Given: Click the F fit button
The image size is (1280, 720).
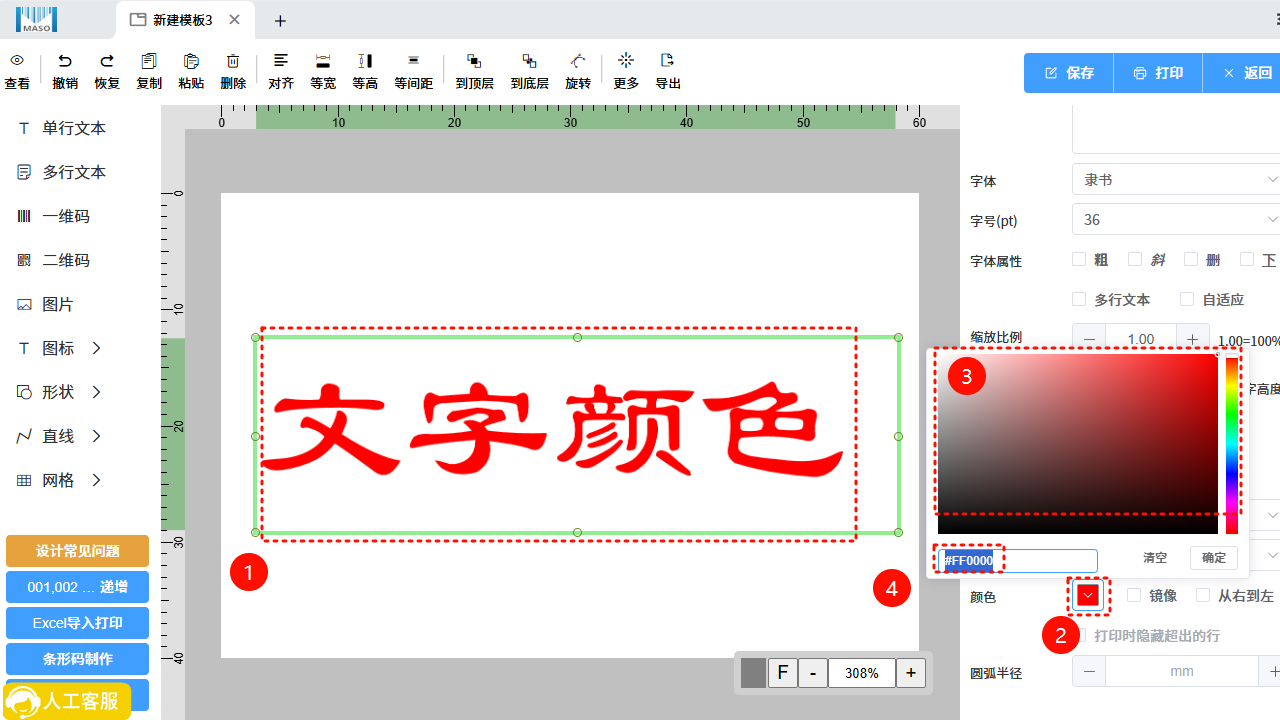Looking at the screenshot, I should pos(783,673).
